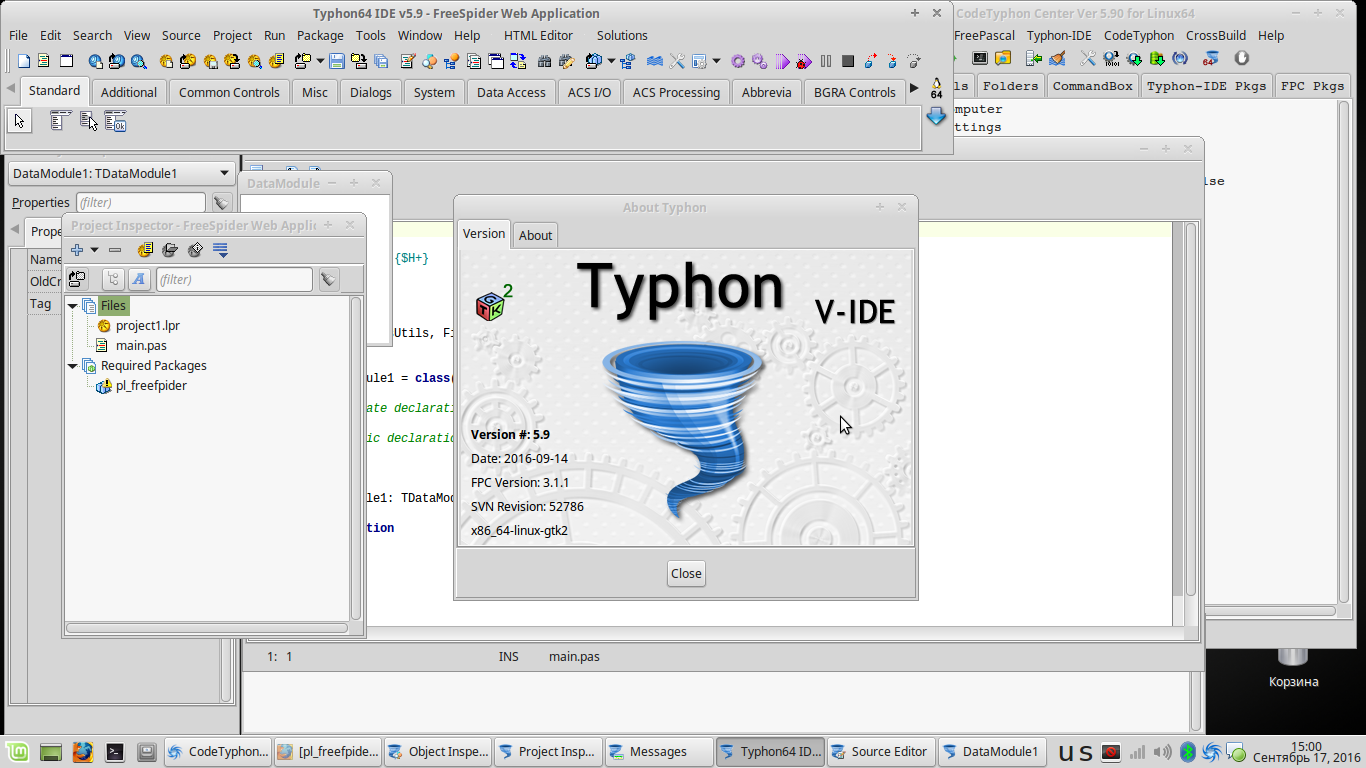The height and width of the screenshot is (768, 1366).
Task: Click the purple run arrow icon
Action: pyautogui.click(x=783, y=61)
